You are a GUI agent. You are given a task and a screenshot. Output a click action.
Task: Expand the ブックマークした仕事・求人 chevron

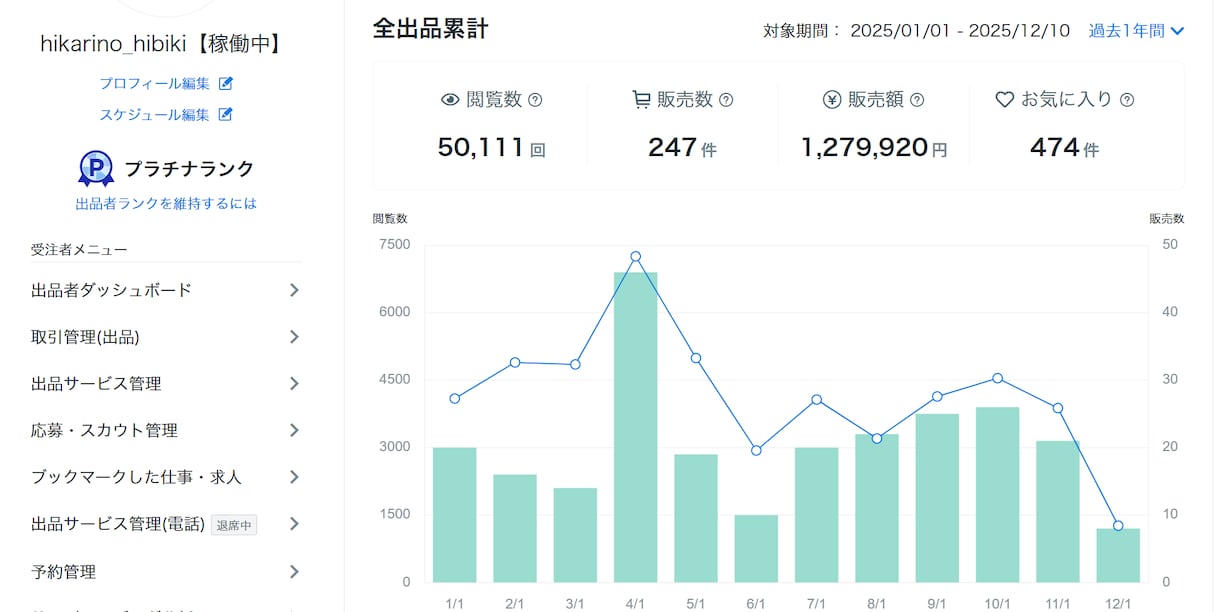[x=294, y=477]
